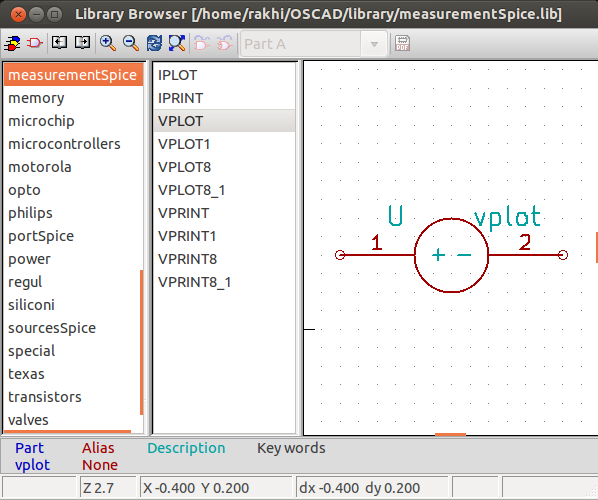Screen dimensions: 598x500
Task: Show previous component with left arrow icon
Action: point(59,43)
